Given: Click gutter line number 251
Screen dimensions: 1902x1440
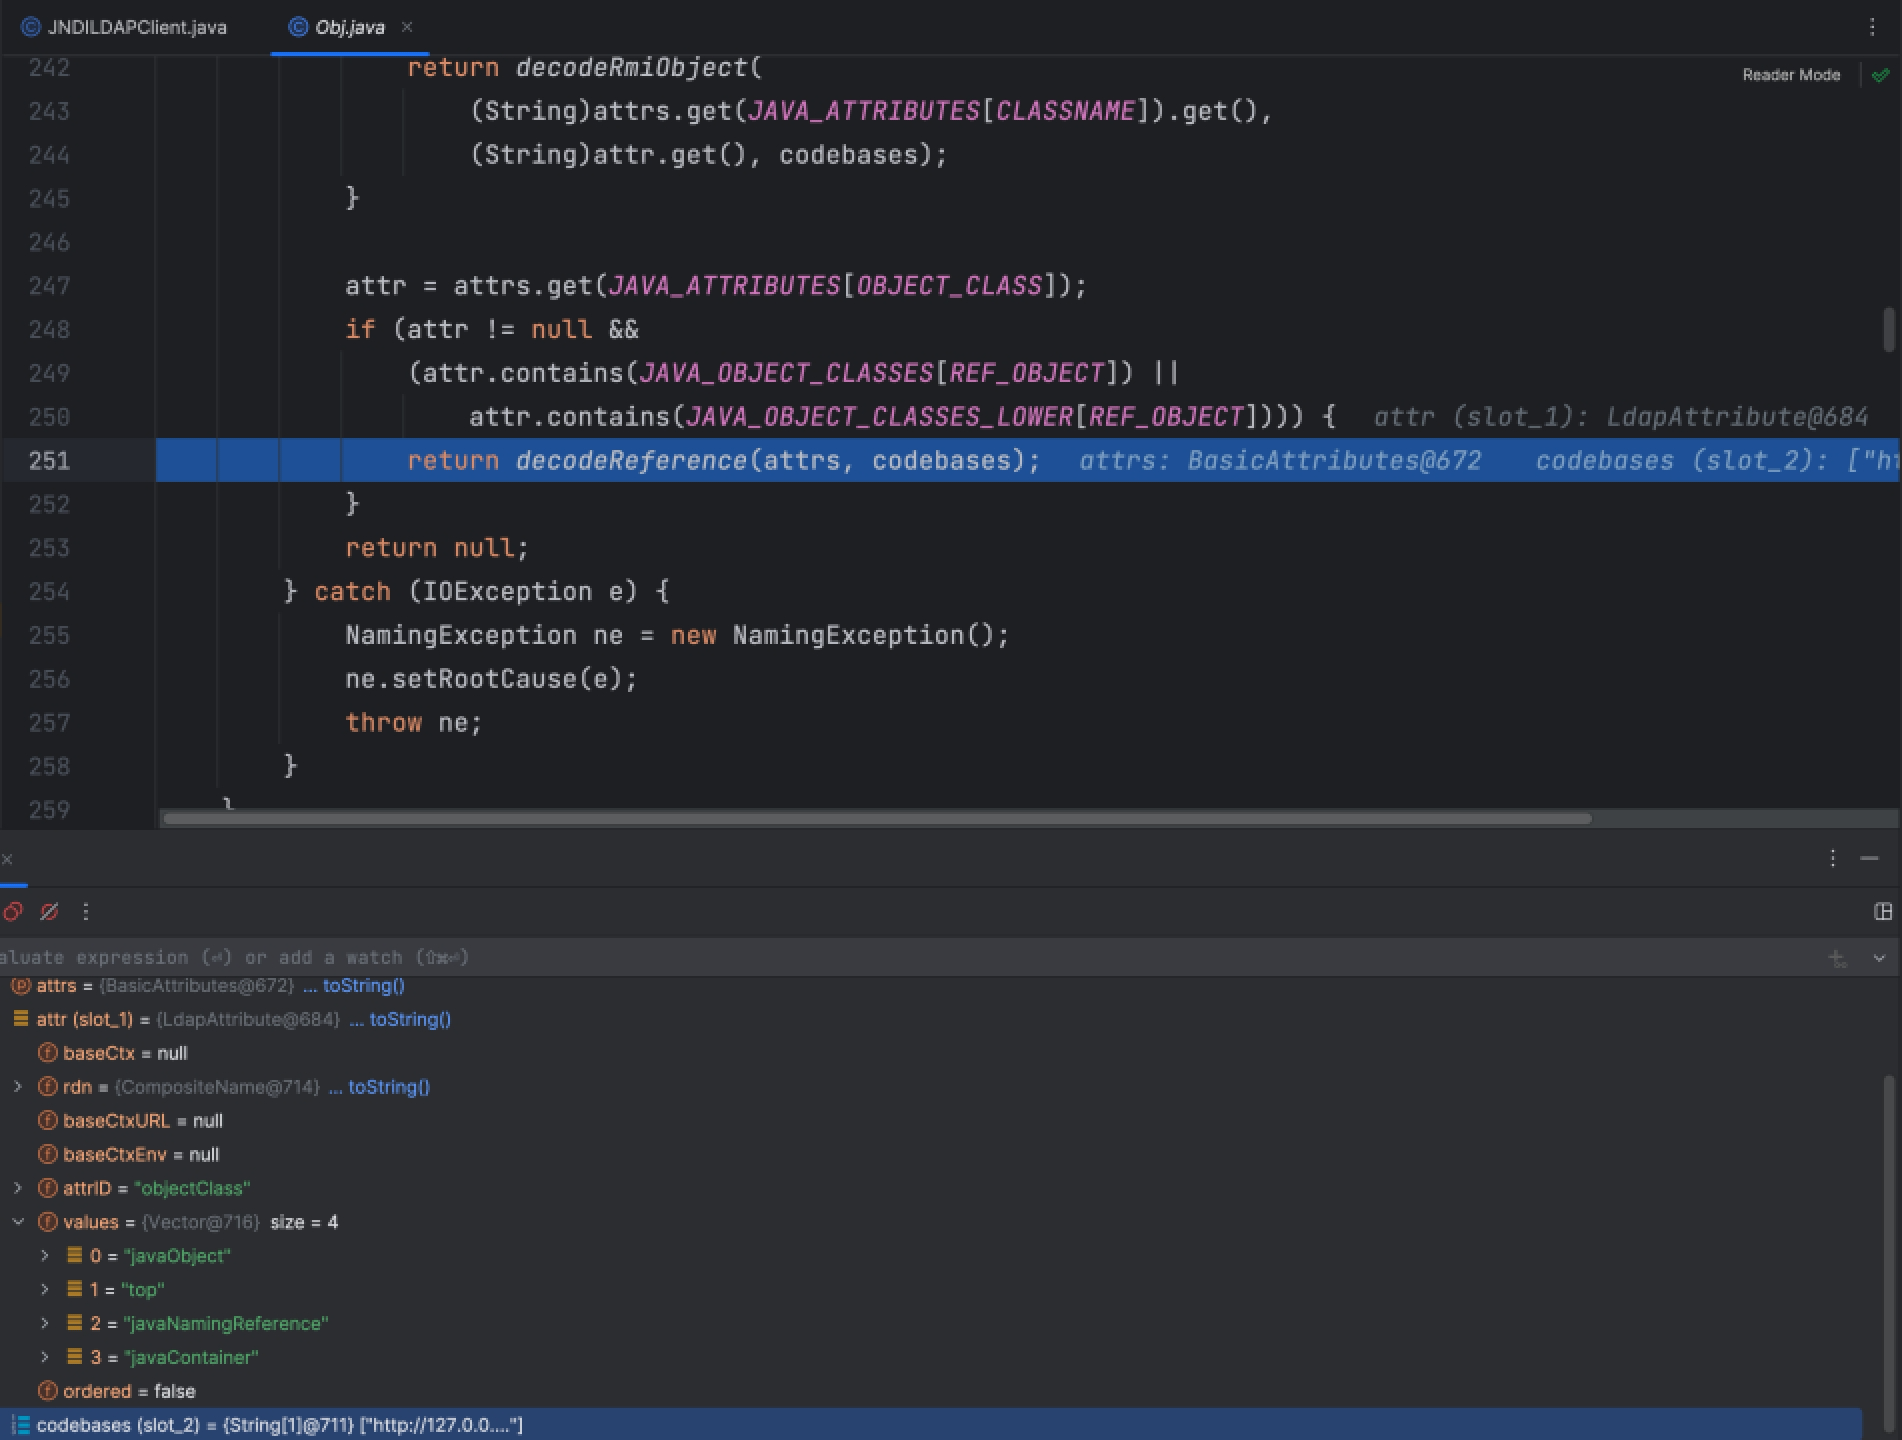Looking at the screenshot, I should click(x=49, y=461).
